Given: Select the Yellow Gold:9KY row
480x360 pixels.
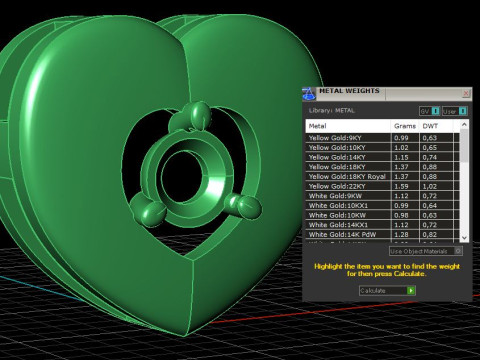Looking at the screenshot, I should [x=382, y=138].
